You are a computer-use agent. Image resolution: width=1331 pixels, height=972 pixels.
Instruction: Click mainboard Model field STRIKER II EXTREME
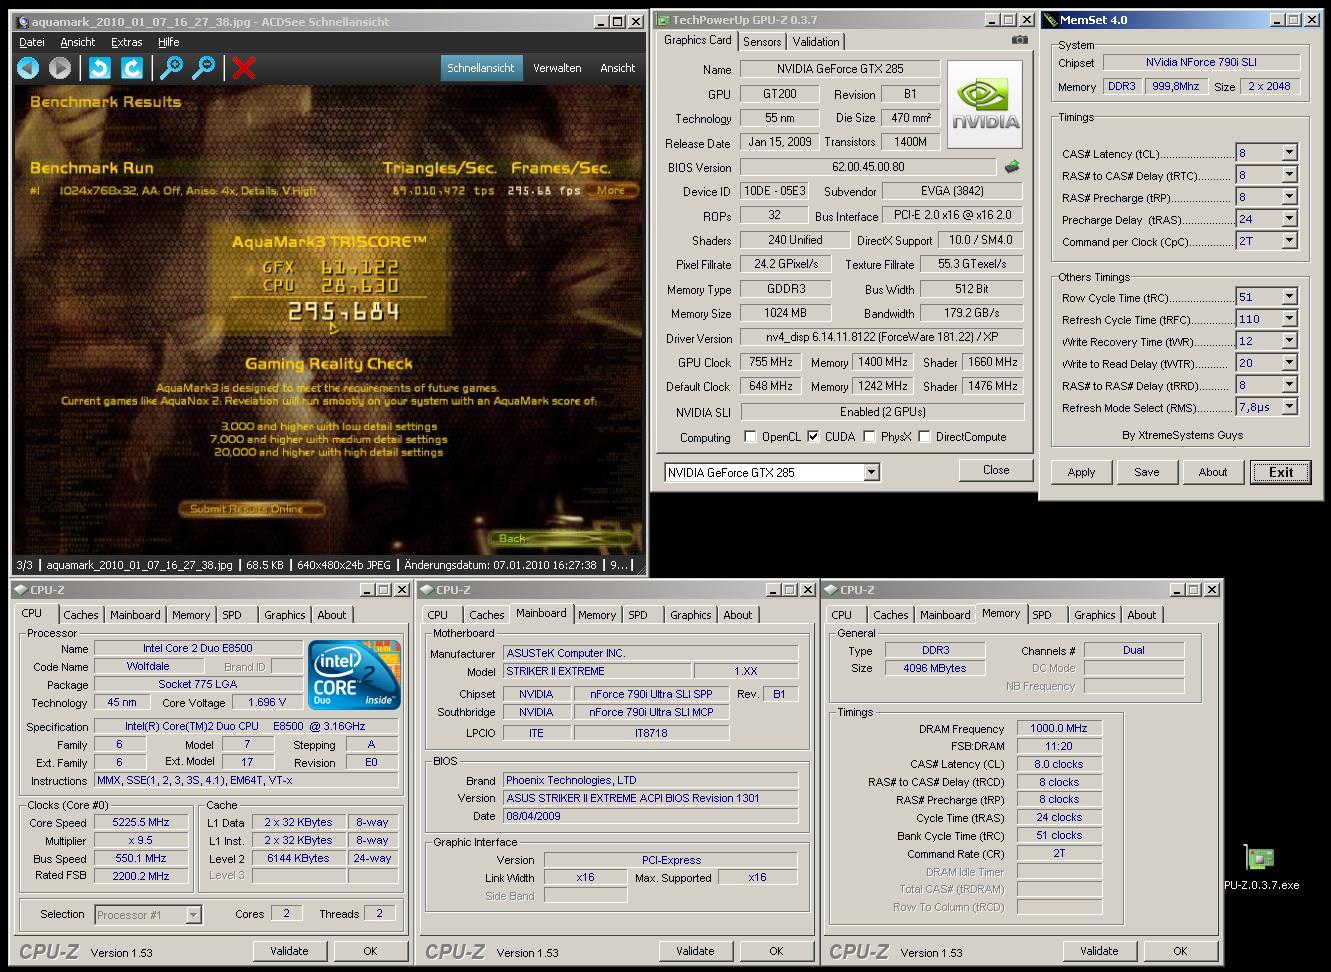pos(596,671)
